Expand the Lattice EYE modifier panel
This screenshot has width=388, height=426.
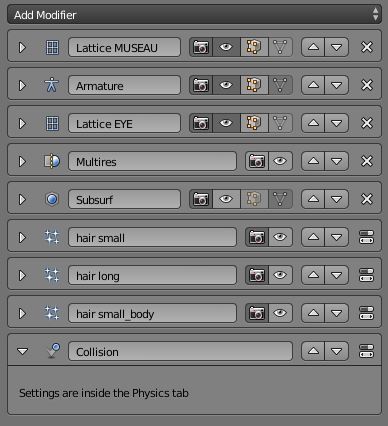[x=22, y=123]
